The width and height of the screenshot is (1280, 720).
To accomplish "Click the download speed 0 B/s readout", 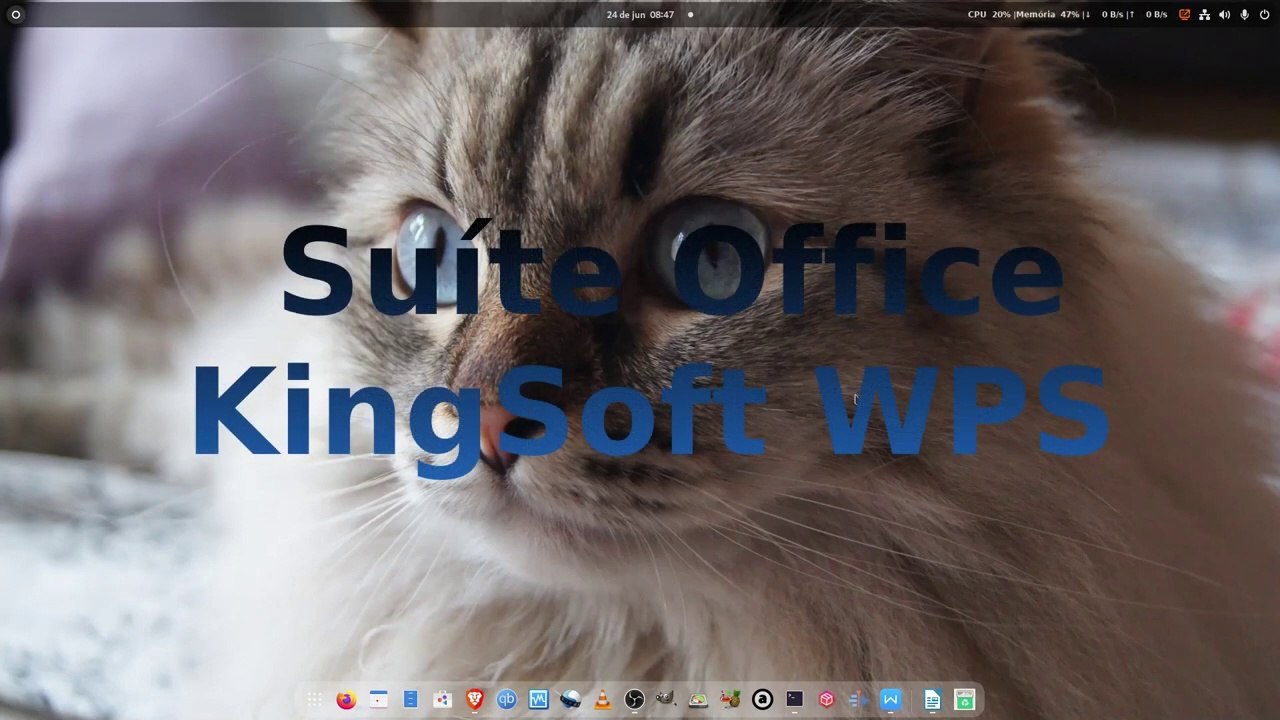I will point(1113,15).
